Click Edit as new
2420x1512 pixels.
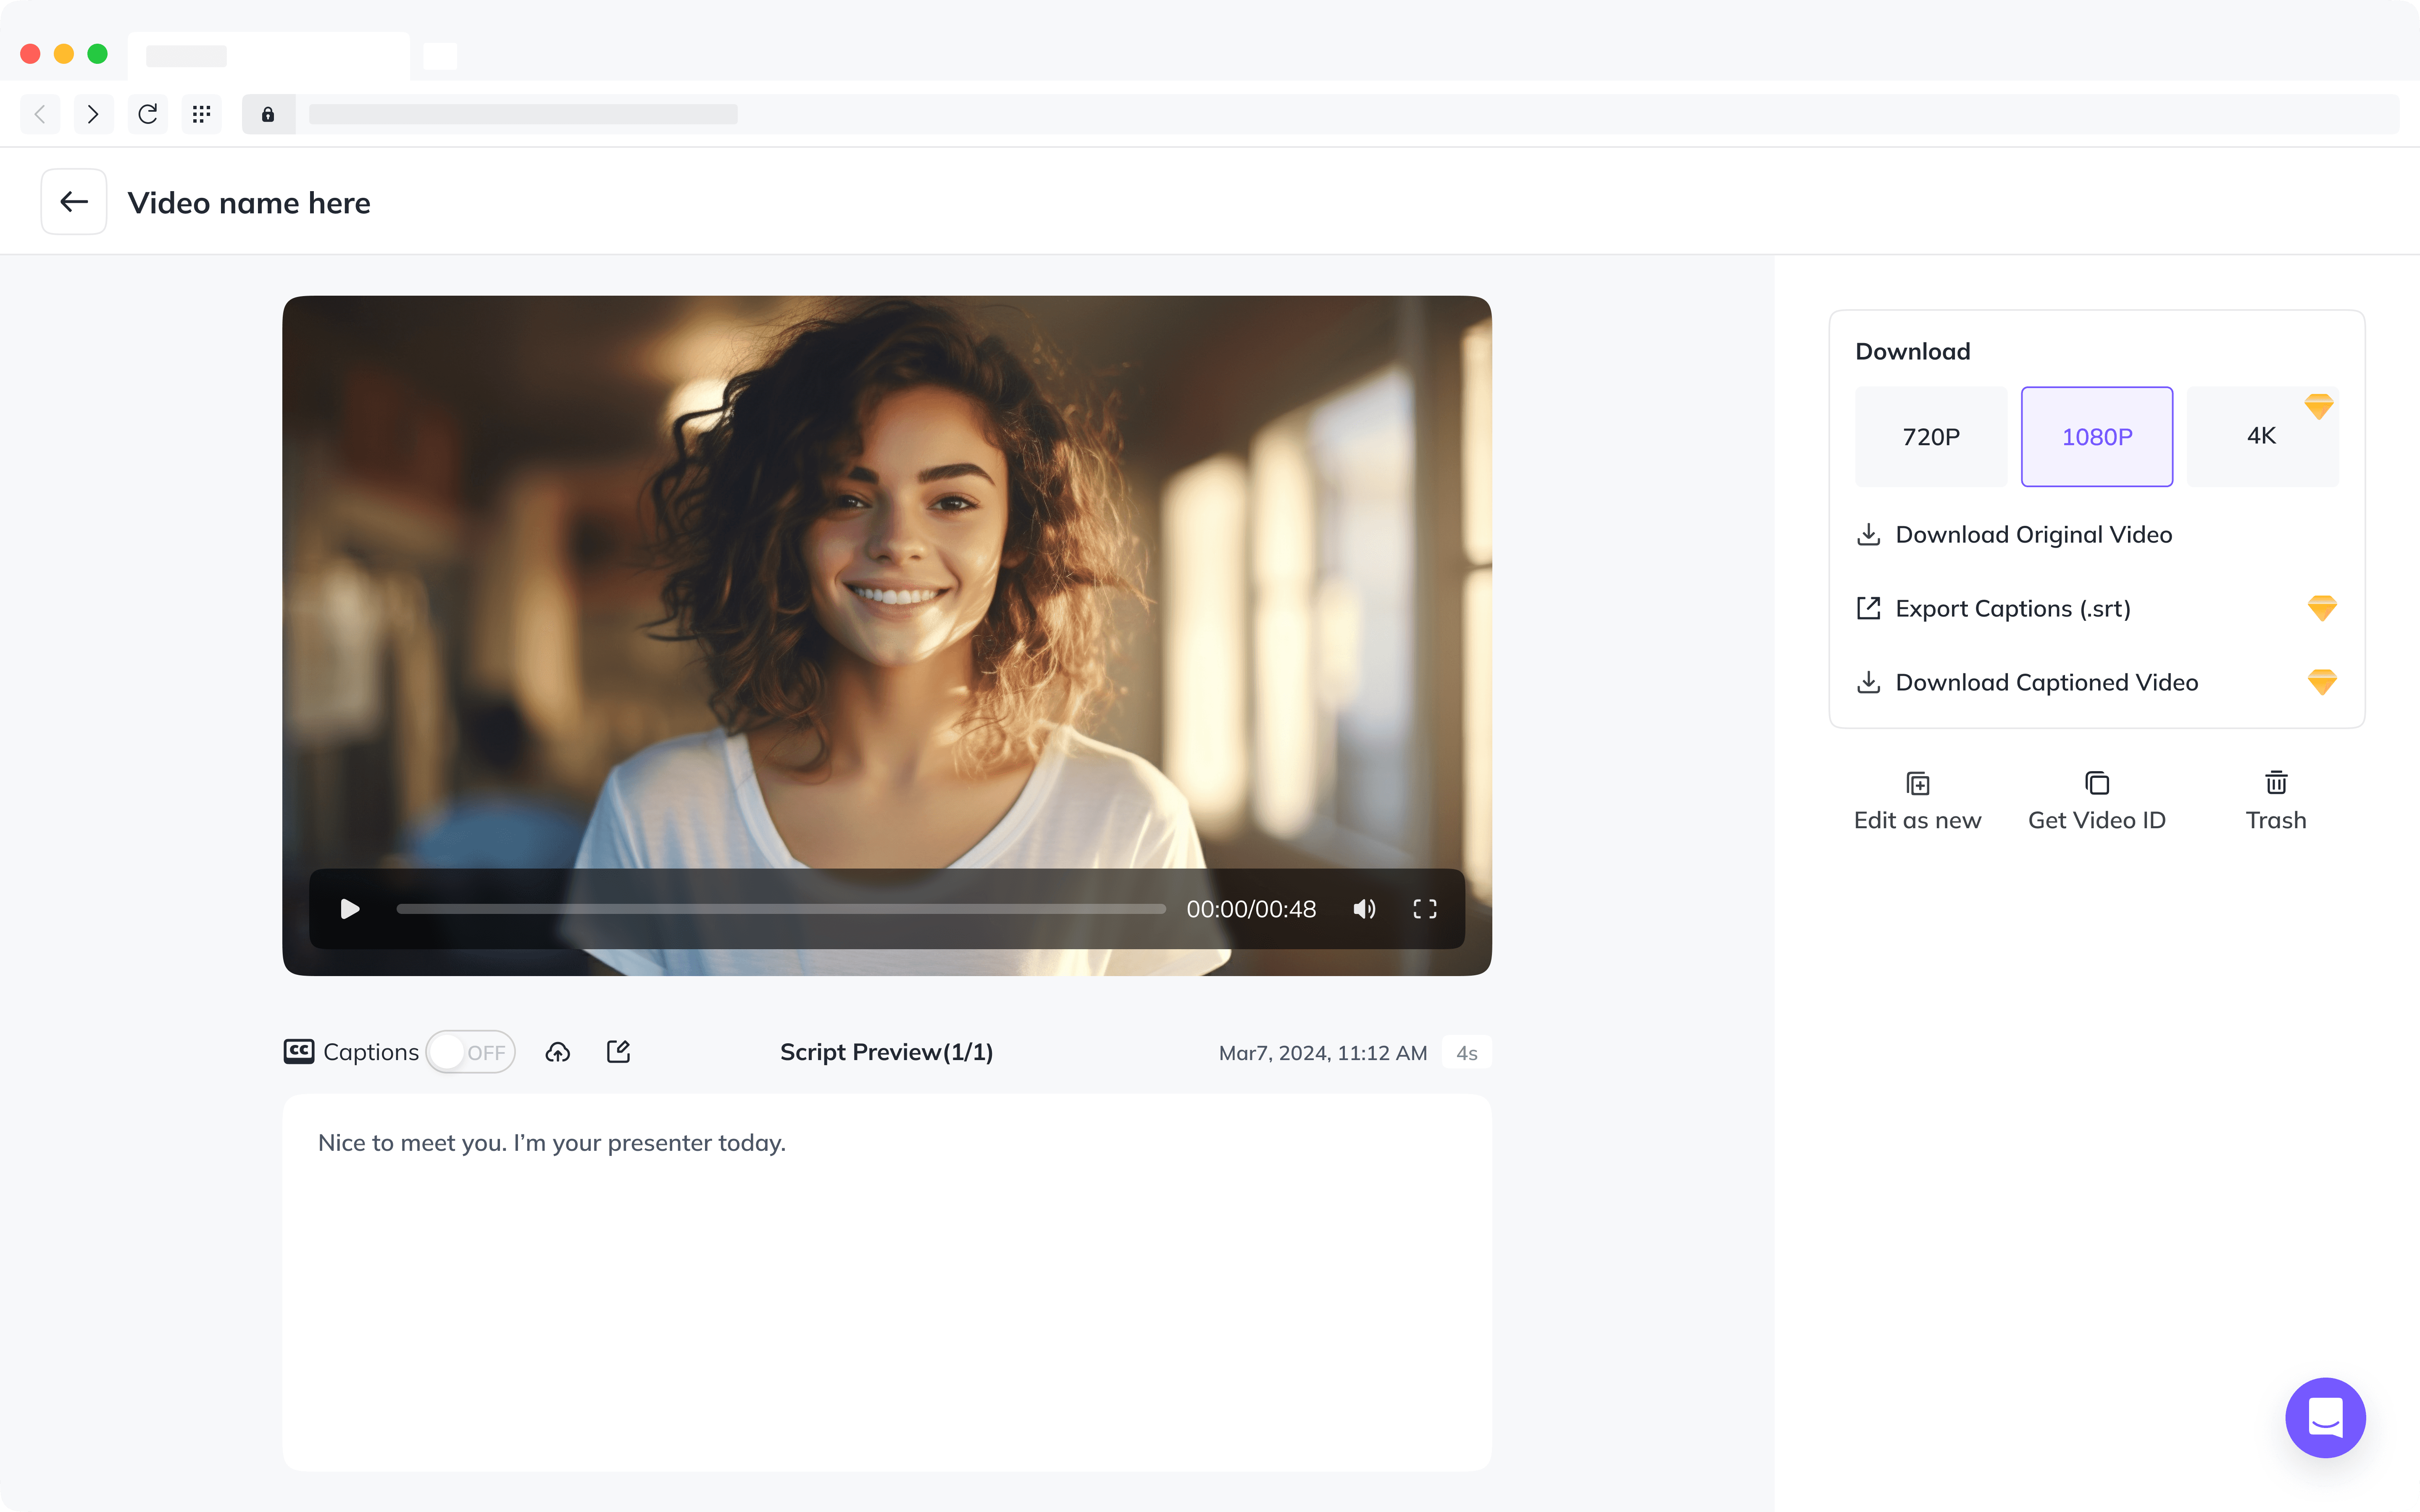coord(1917,801)
